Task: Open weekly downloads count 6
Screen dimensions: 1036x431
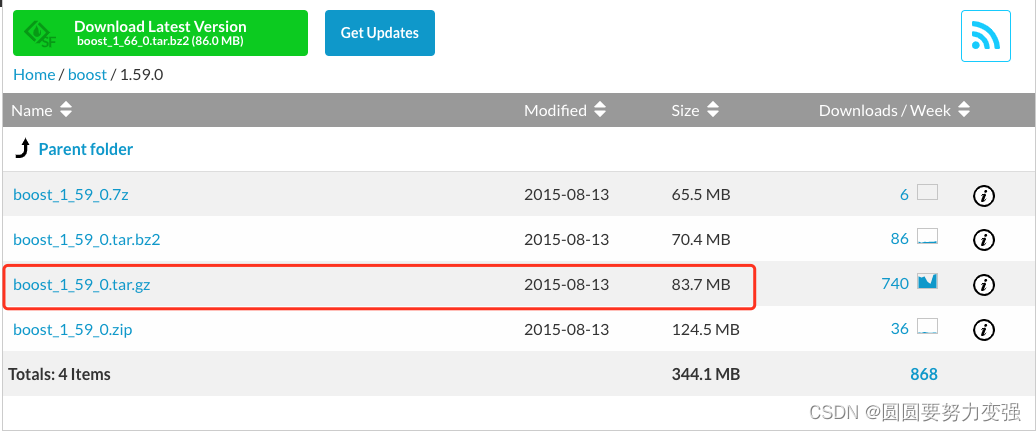Action: (x=905, y=195)
